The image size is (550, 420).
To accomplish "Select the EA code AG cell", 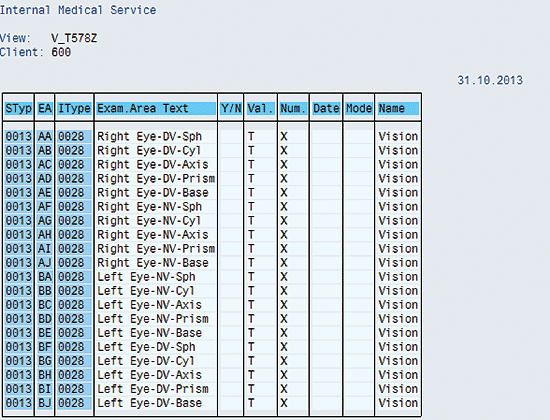I will point(45,221).
